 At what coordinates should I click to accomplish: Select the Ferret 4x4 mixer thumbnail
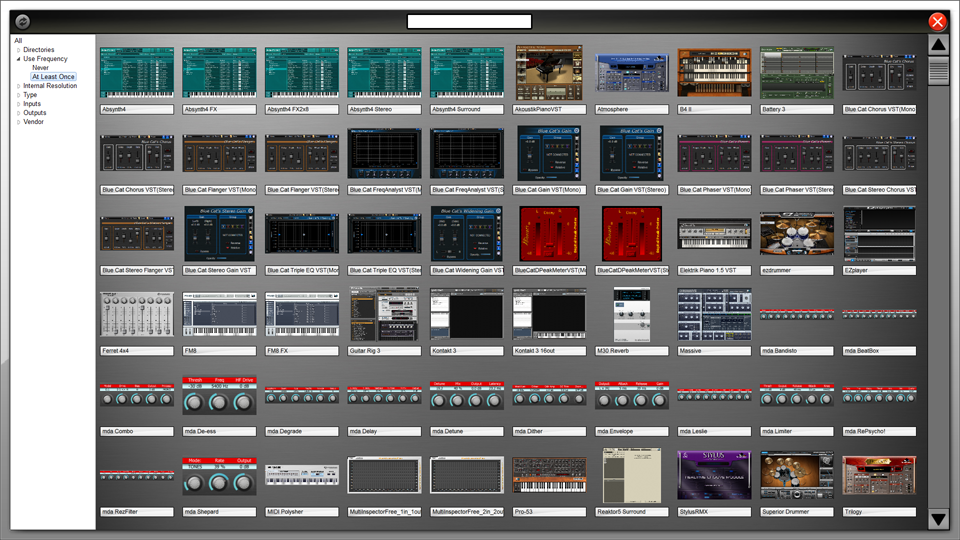[x=137, y=314]
